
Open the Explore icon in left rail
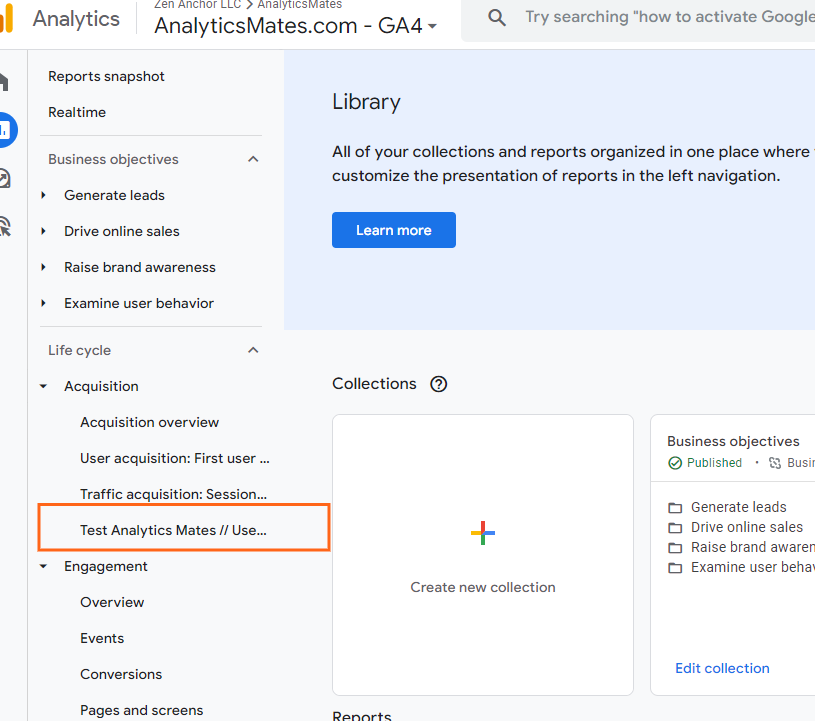[x=5, y=178]
